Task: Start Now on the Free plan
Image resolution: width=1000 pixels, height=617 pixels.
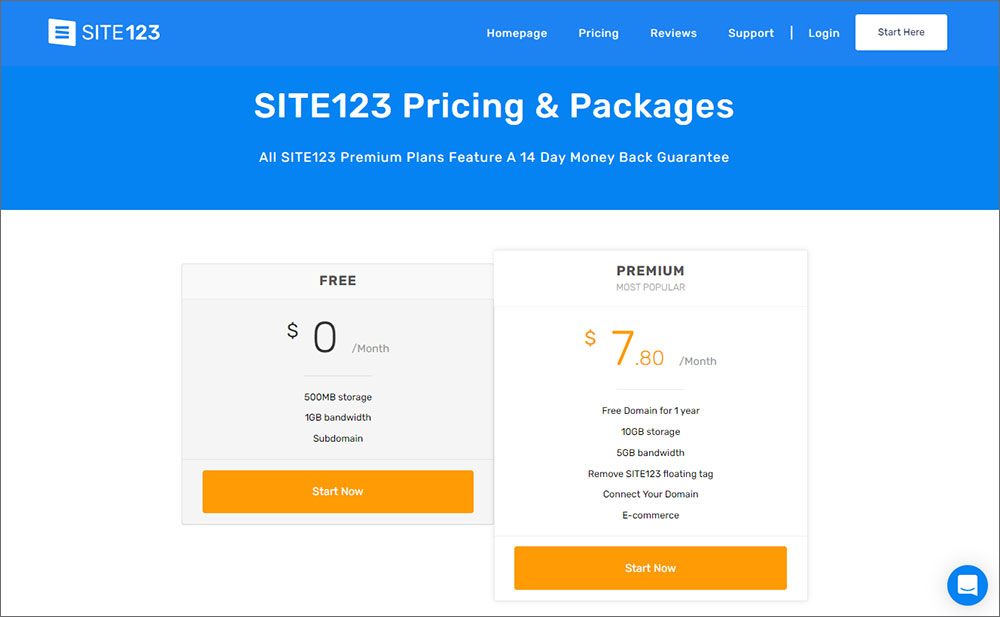Action: 337,491
